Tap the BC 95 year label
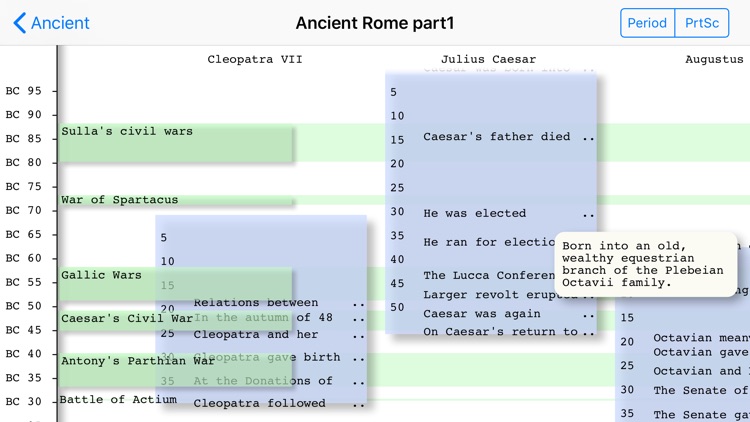Image resolution: width=750 pixels, height=422 pixels. point(23,91)
